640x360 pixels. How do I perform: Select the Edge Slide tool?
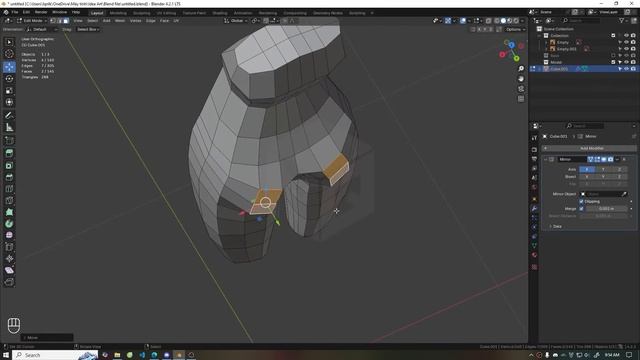coord(9,247)
